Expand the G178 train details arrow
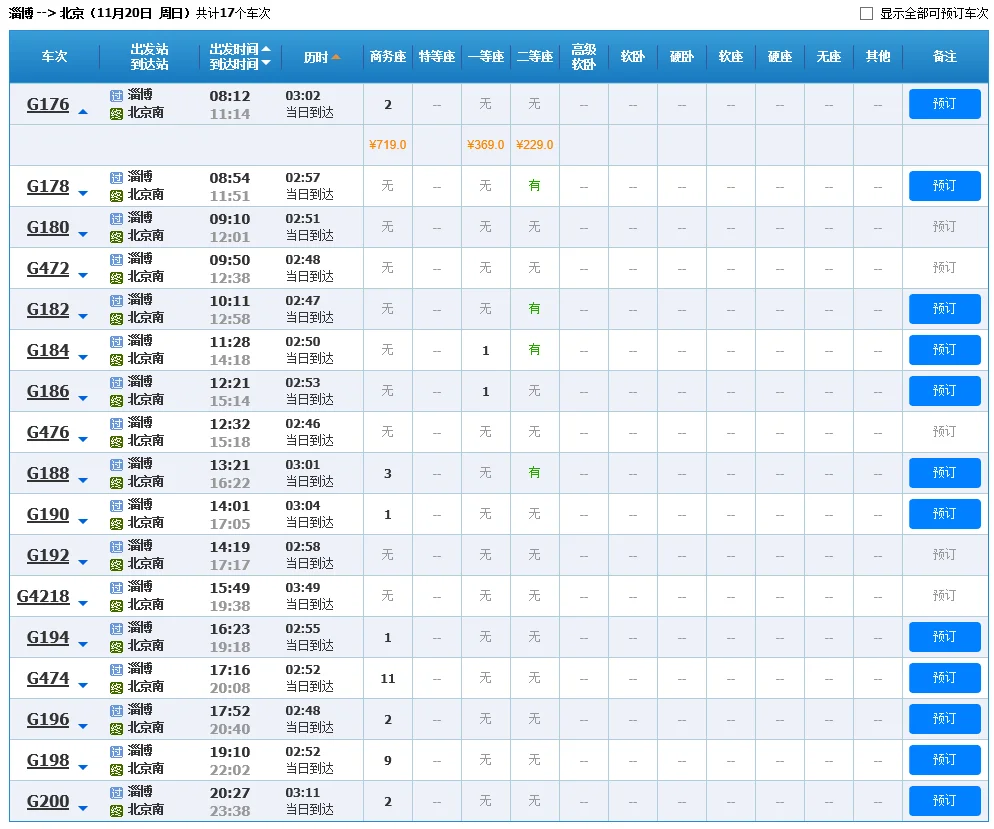994x829 pixels. click(x=83, y=194)
